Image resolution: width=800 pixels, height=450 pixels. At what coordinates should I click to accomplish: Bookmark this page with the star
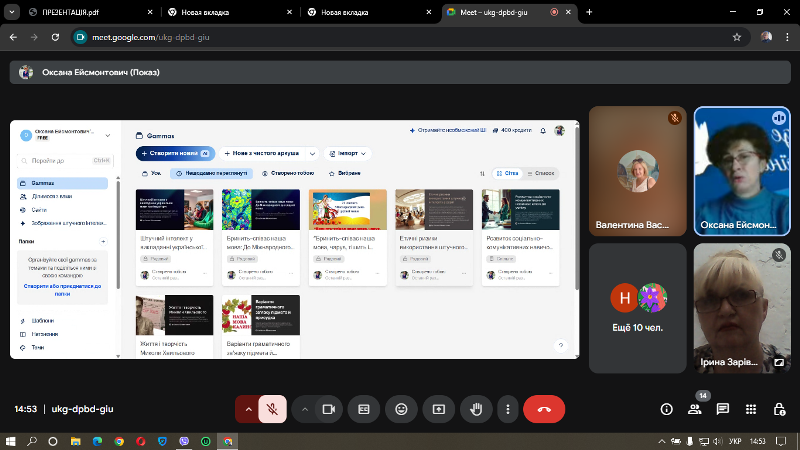(737, 37)
